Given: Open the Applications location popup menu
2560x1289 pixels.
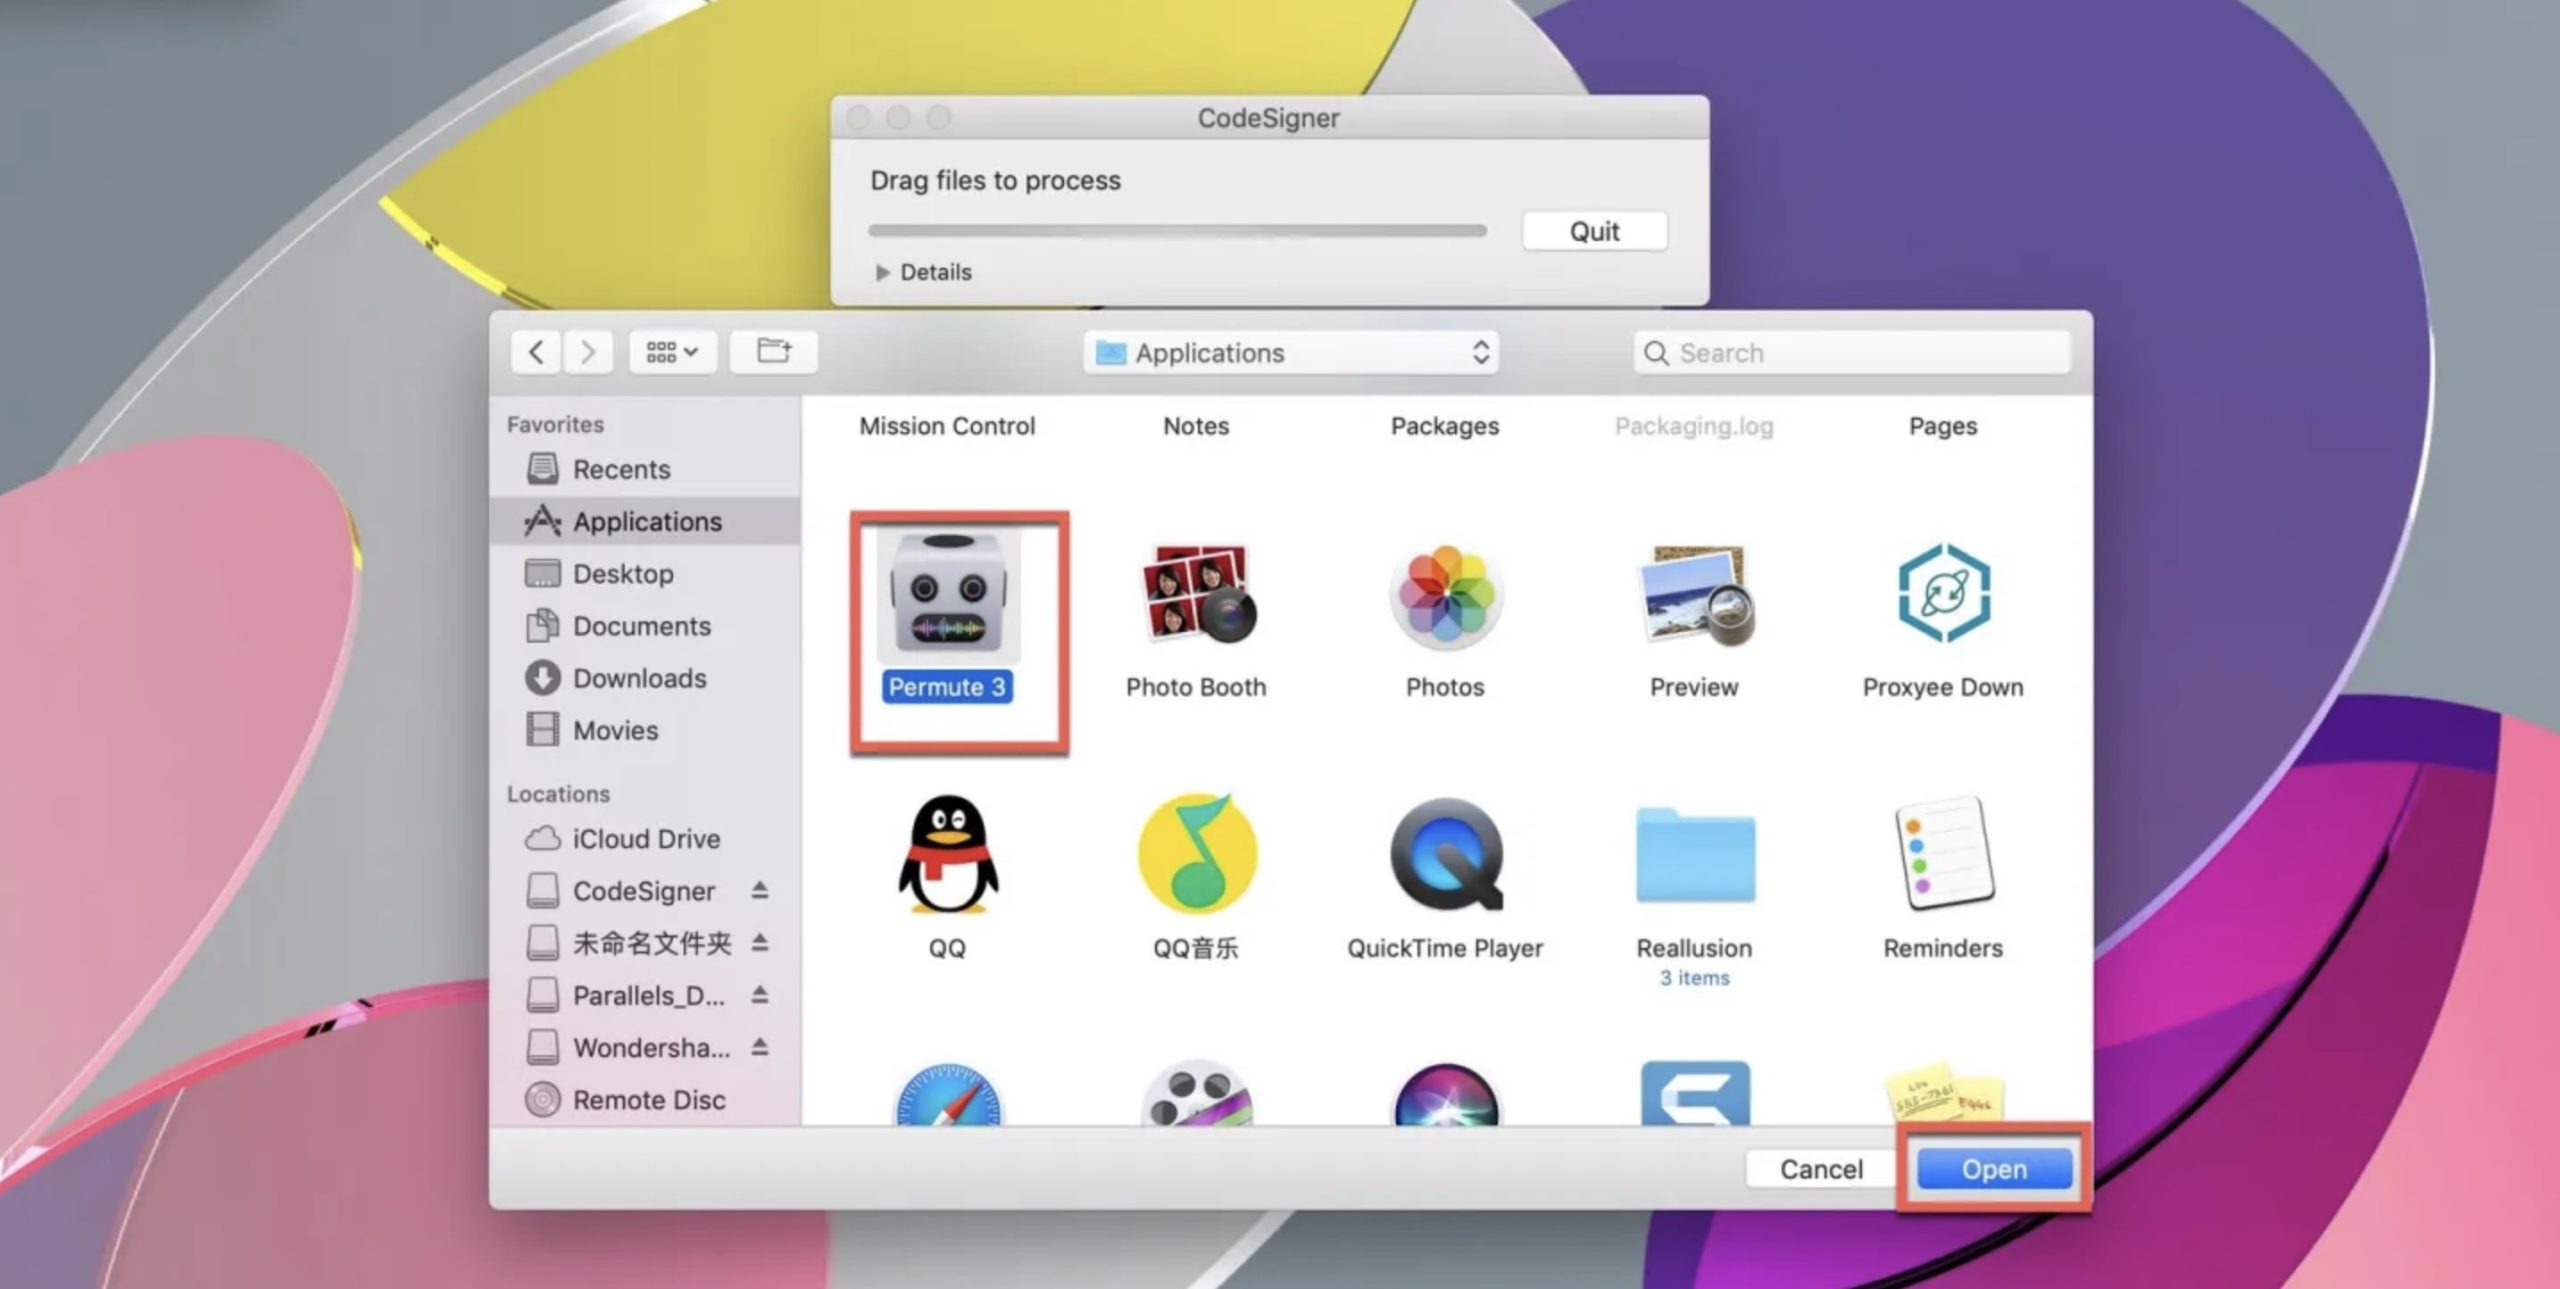Looking at the screenshot, I should click(x=1290, y=353).
